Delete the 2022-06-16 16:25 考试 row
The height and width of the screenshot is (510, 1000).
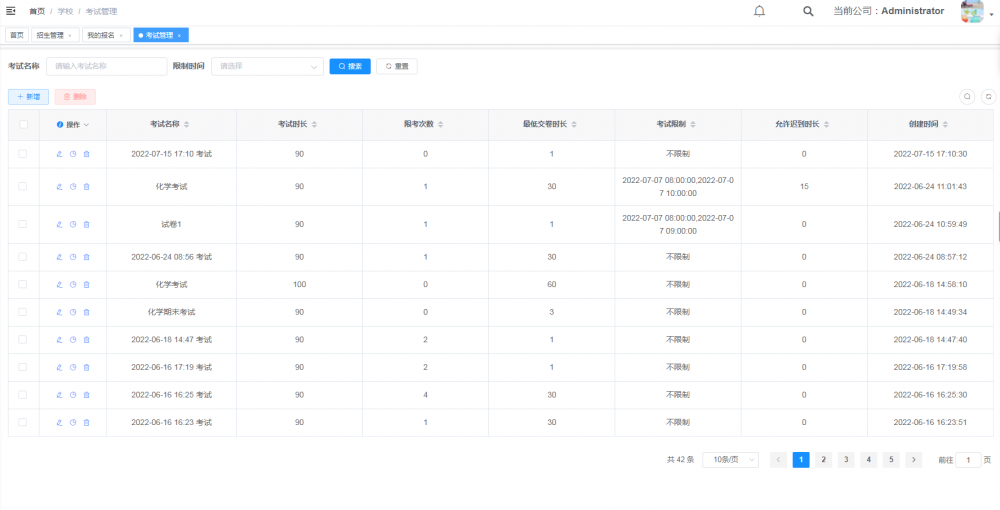click(87, 395)
